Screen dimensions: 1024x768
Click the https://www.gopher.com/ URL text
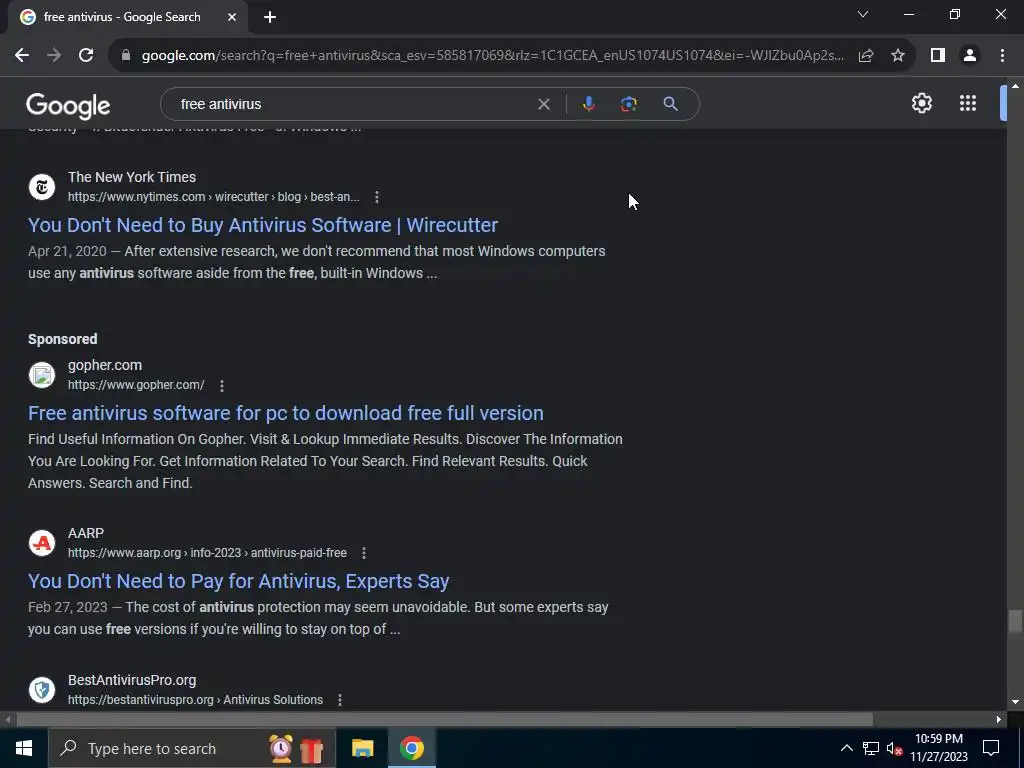coord(136,385)
